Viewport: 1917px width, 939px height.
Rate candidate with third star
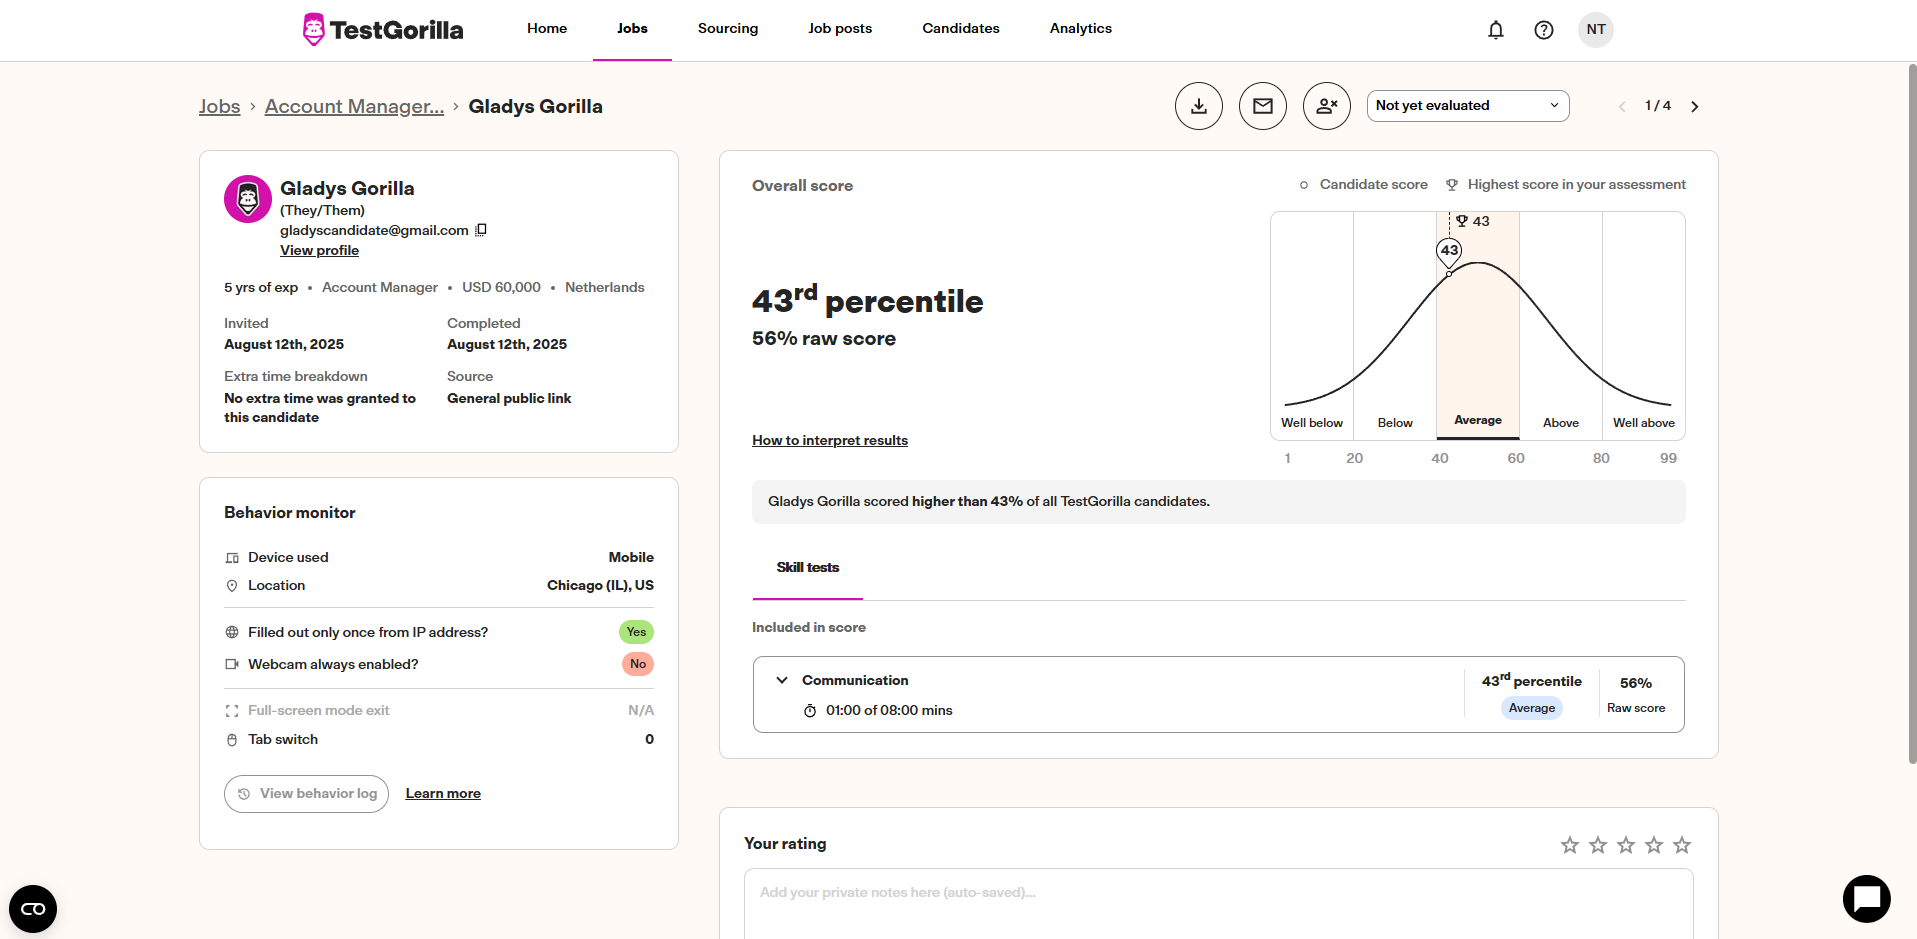click(x=1625, y=845)
